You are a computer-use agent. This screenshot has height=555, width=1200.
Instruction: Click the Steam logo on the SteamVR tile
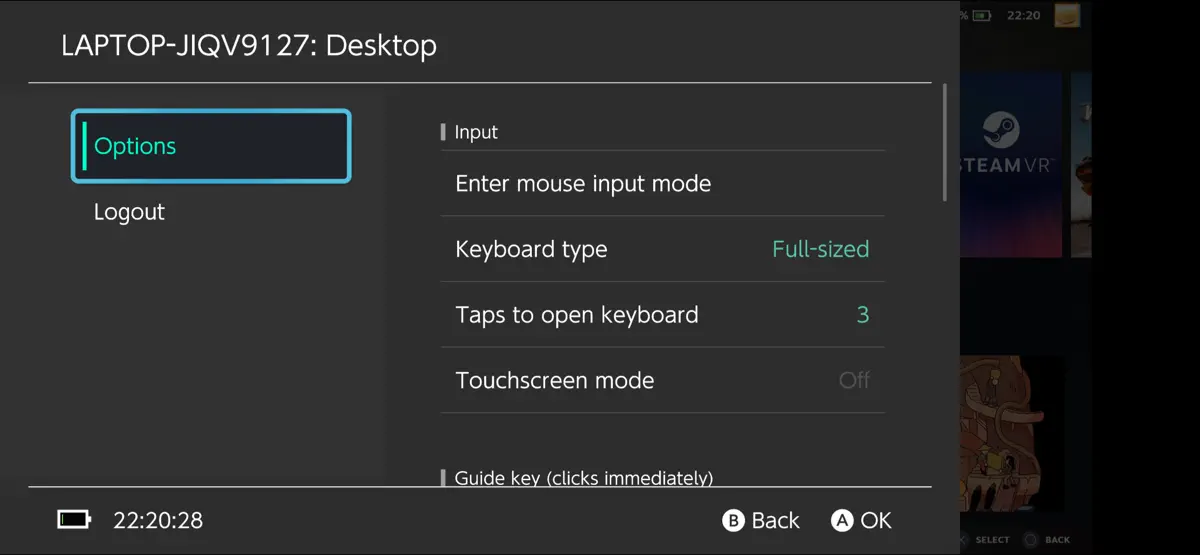(x=1000, y=131)
